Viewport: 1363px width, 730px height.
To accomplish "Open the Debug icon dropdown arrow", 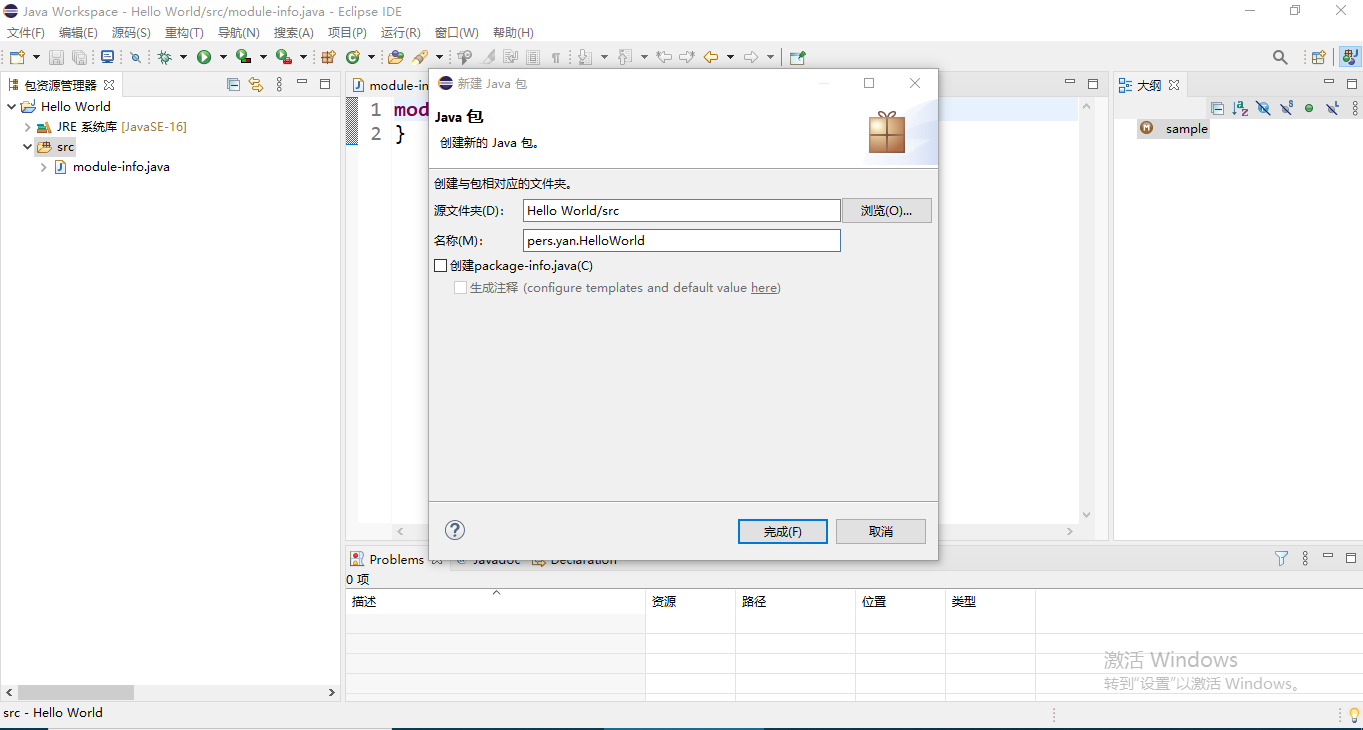I will (x=183, y=57).
